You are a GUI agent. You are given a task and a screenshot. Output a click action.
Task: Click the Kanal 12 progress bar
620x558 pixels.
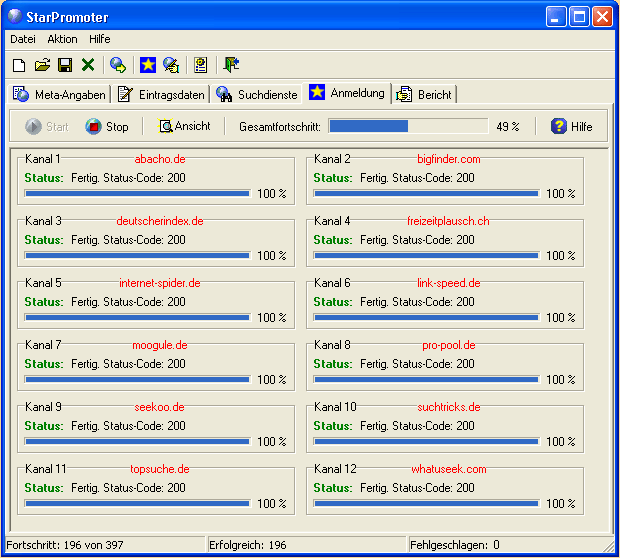427,503
